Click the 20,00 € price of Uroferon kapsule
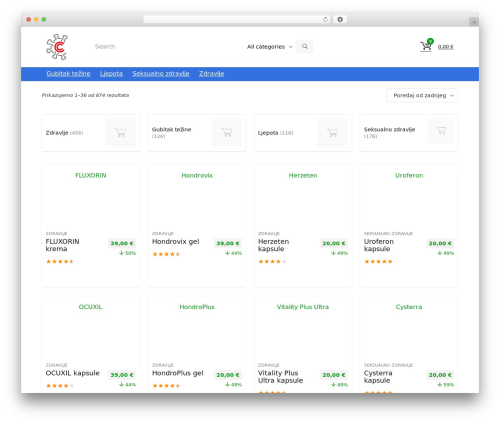This screenshot has width=500, height=423. [440, 243]
